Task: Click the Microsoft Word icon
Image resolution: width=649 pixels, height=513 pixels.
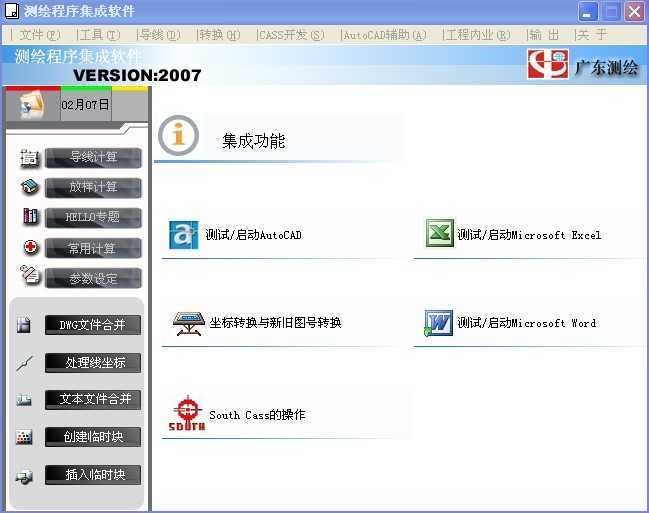Action: click(x=438, y=323)
